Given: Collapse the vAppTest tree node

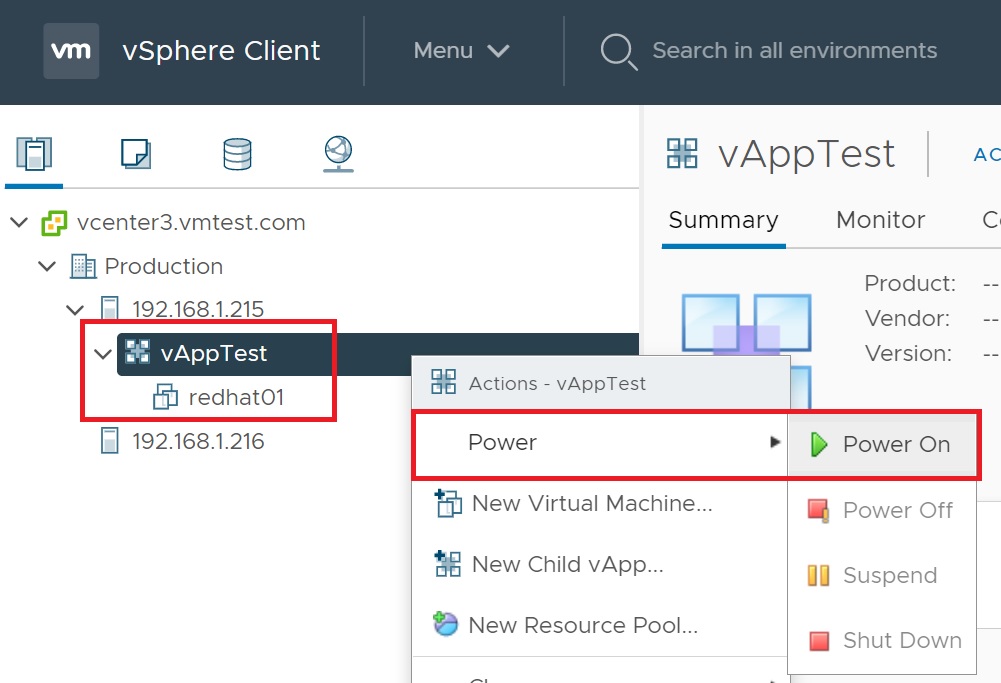Looking at the screenshot, I should 103,354.
